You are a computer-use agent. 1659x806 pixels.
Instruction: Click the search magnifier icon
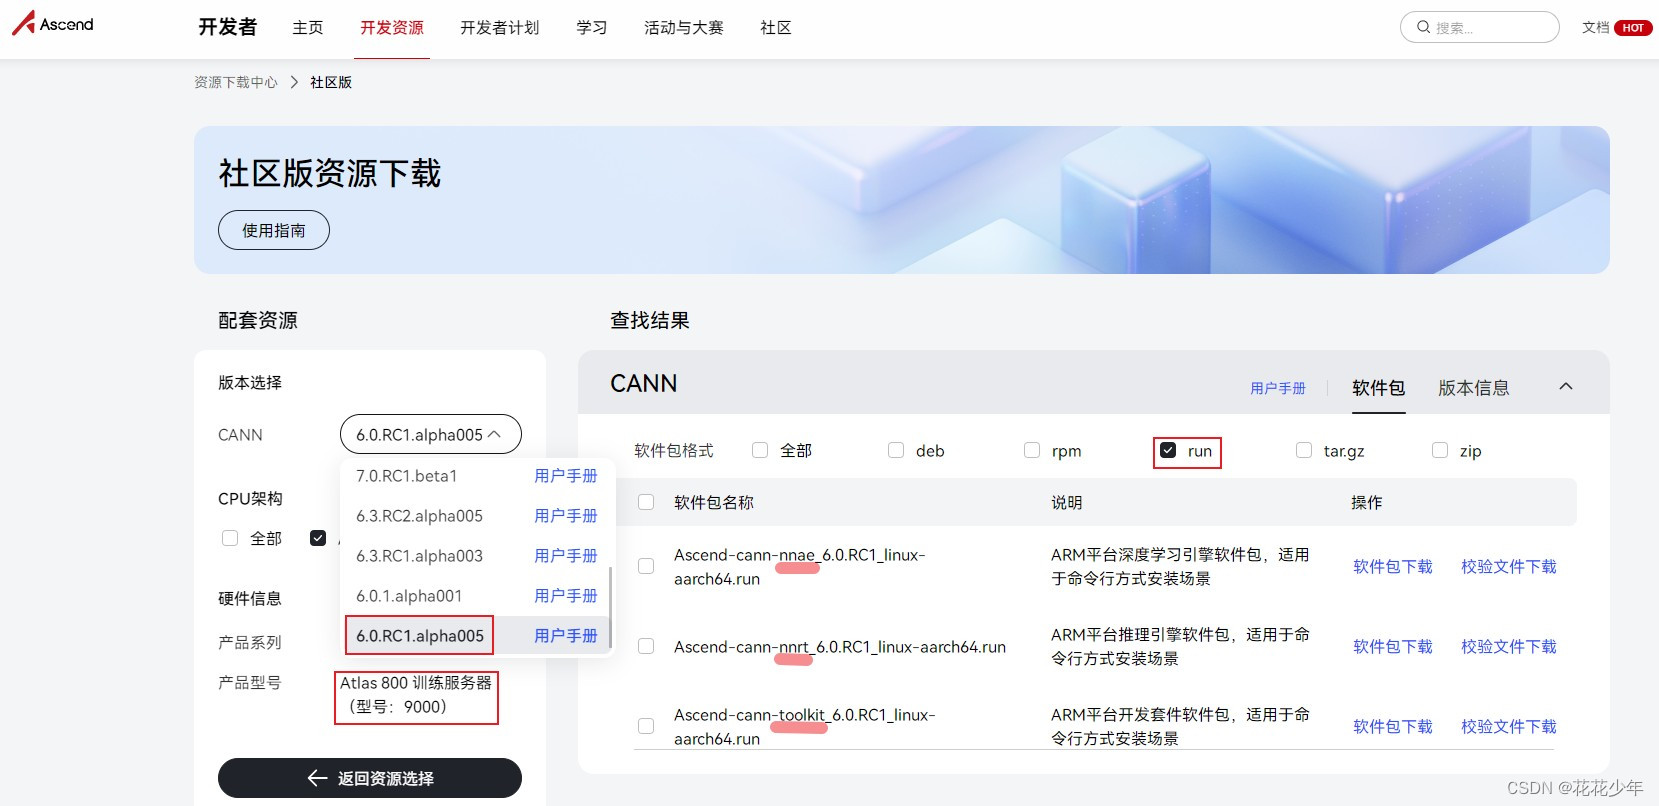[1423, 27]
